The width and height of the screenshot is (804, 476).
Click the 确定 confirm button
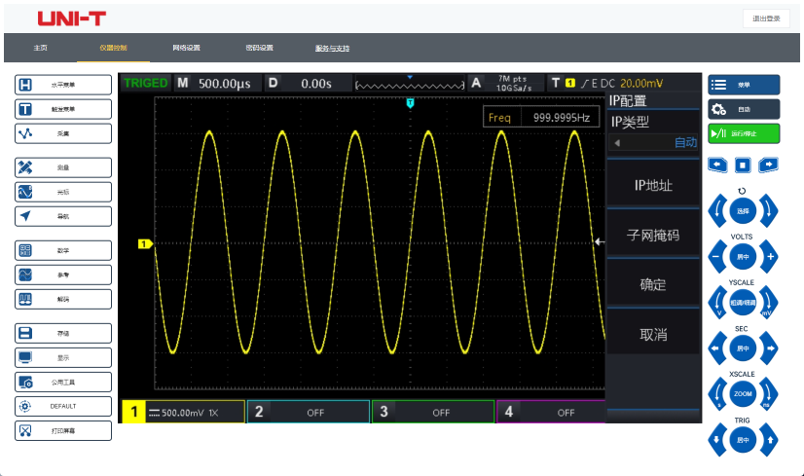coord(653,284)
